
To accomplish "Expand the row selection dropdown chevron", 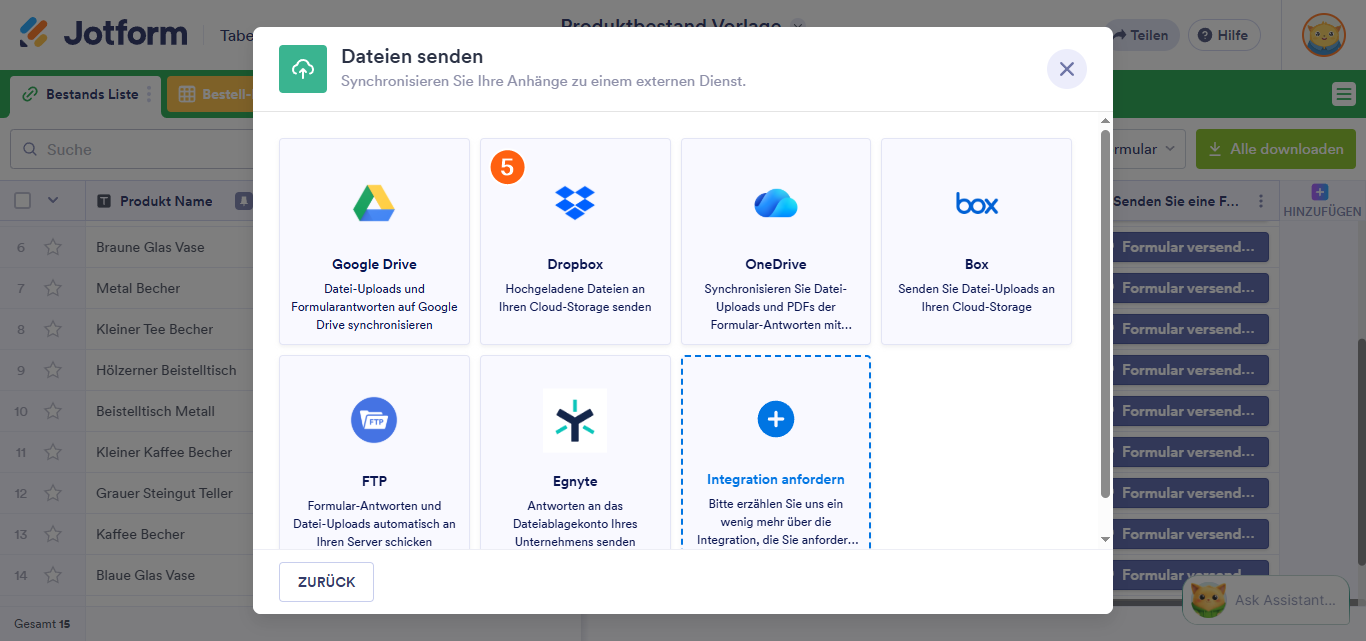I will pyautogui.click(x=53, y=201).
